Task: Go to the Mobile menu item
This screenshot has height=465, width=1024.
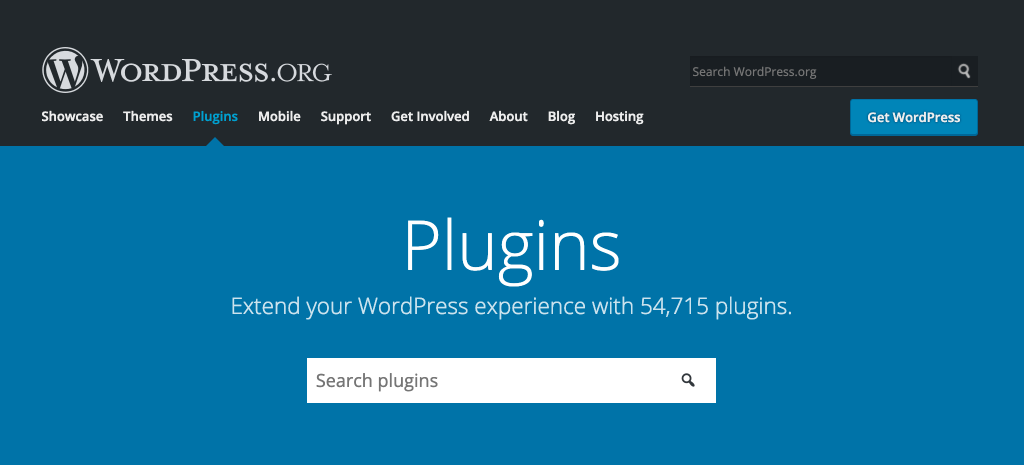Action: 279,116
